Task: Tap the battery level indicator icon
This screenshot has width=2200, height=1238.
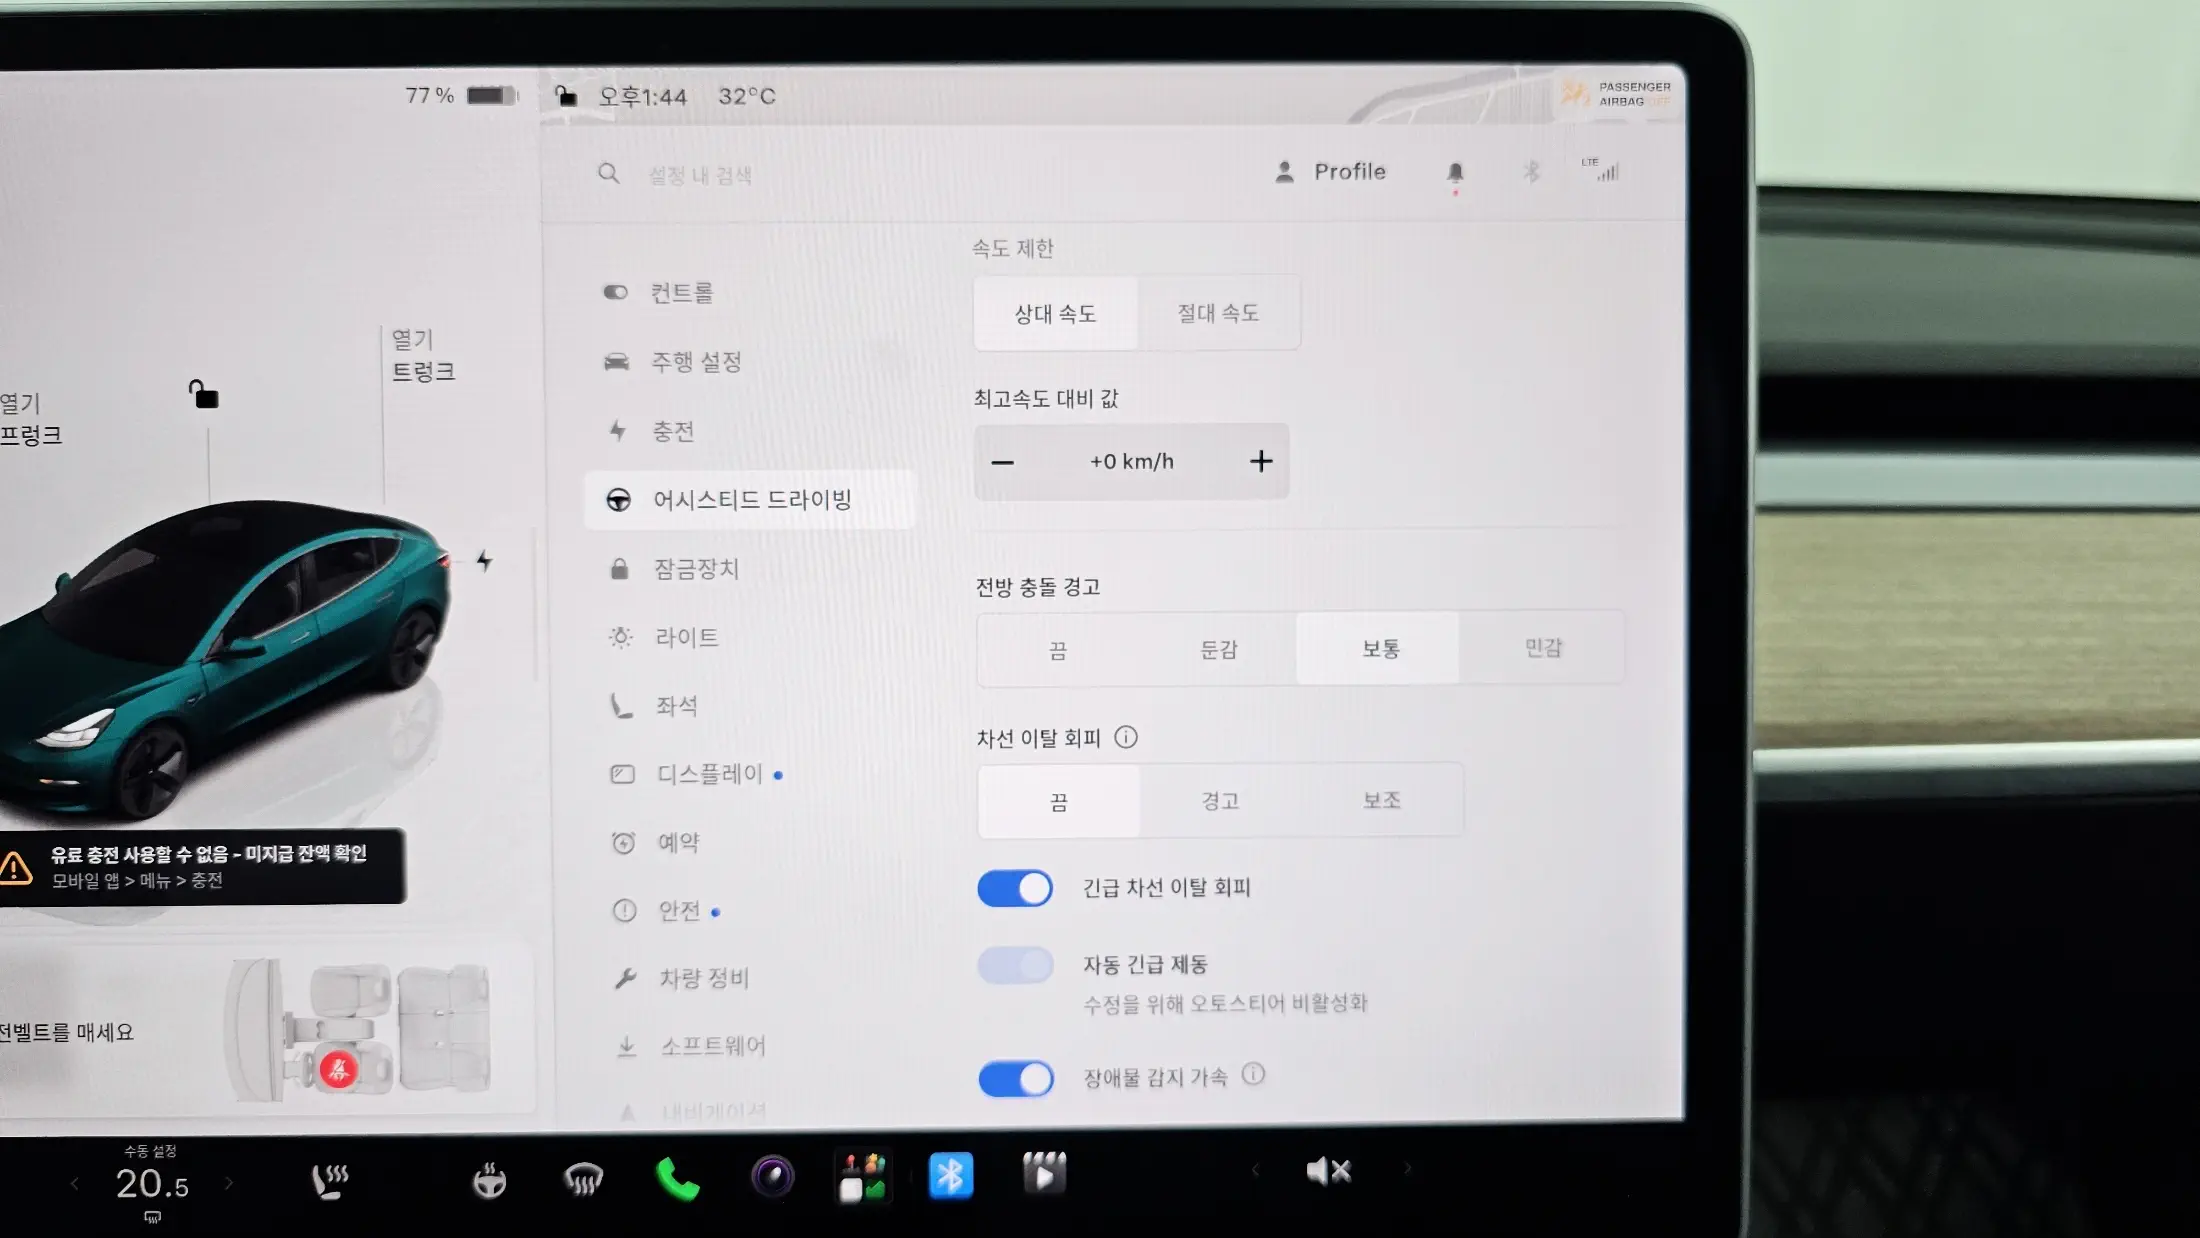Action: [492, 96]
